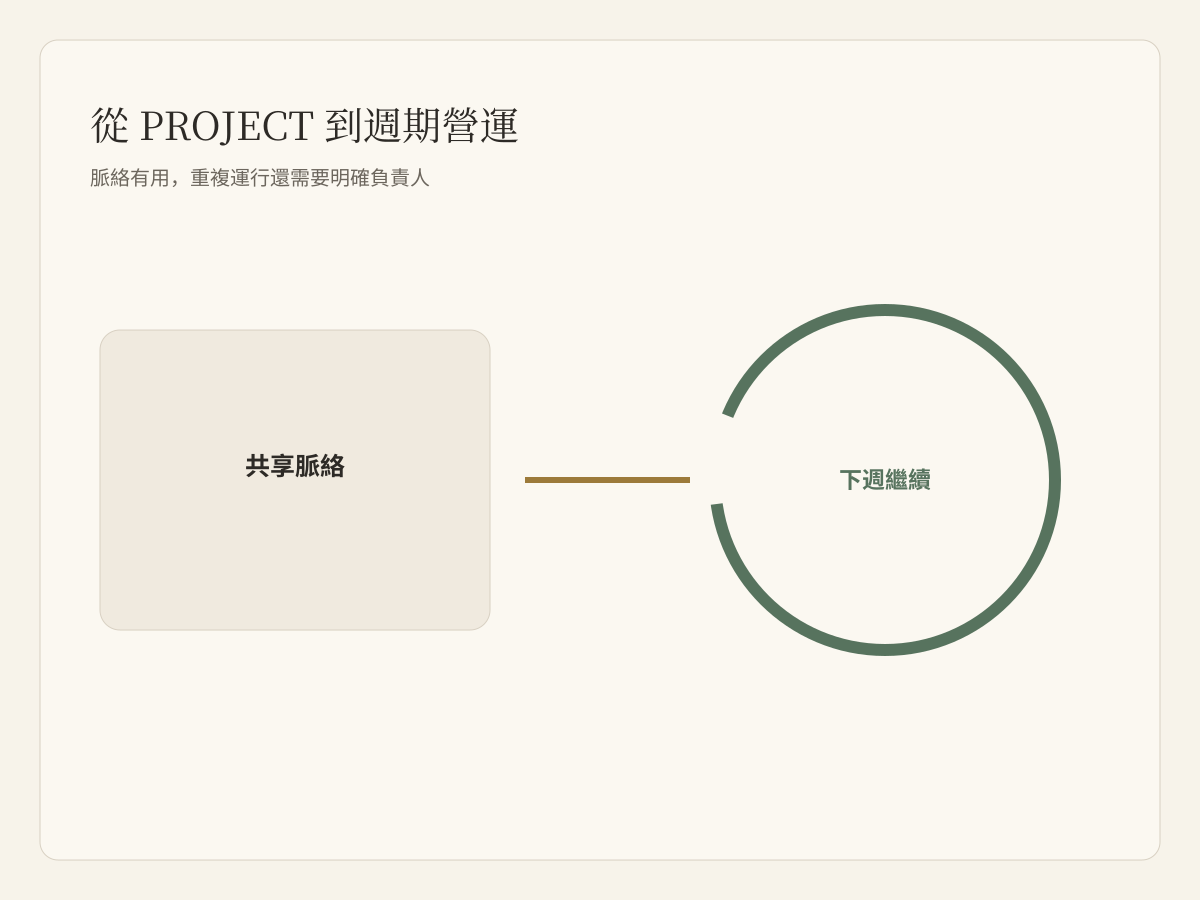Click the green ring at its rightmost edge
1200x900 pixels.
[1055, 480]
